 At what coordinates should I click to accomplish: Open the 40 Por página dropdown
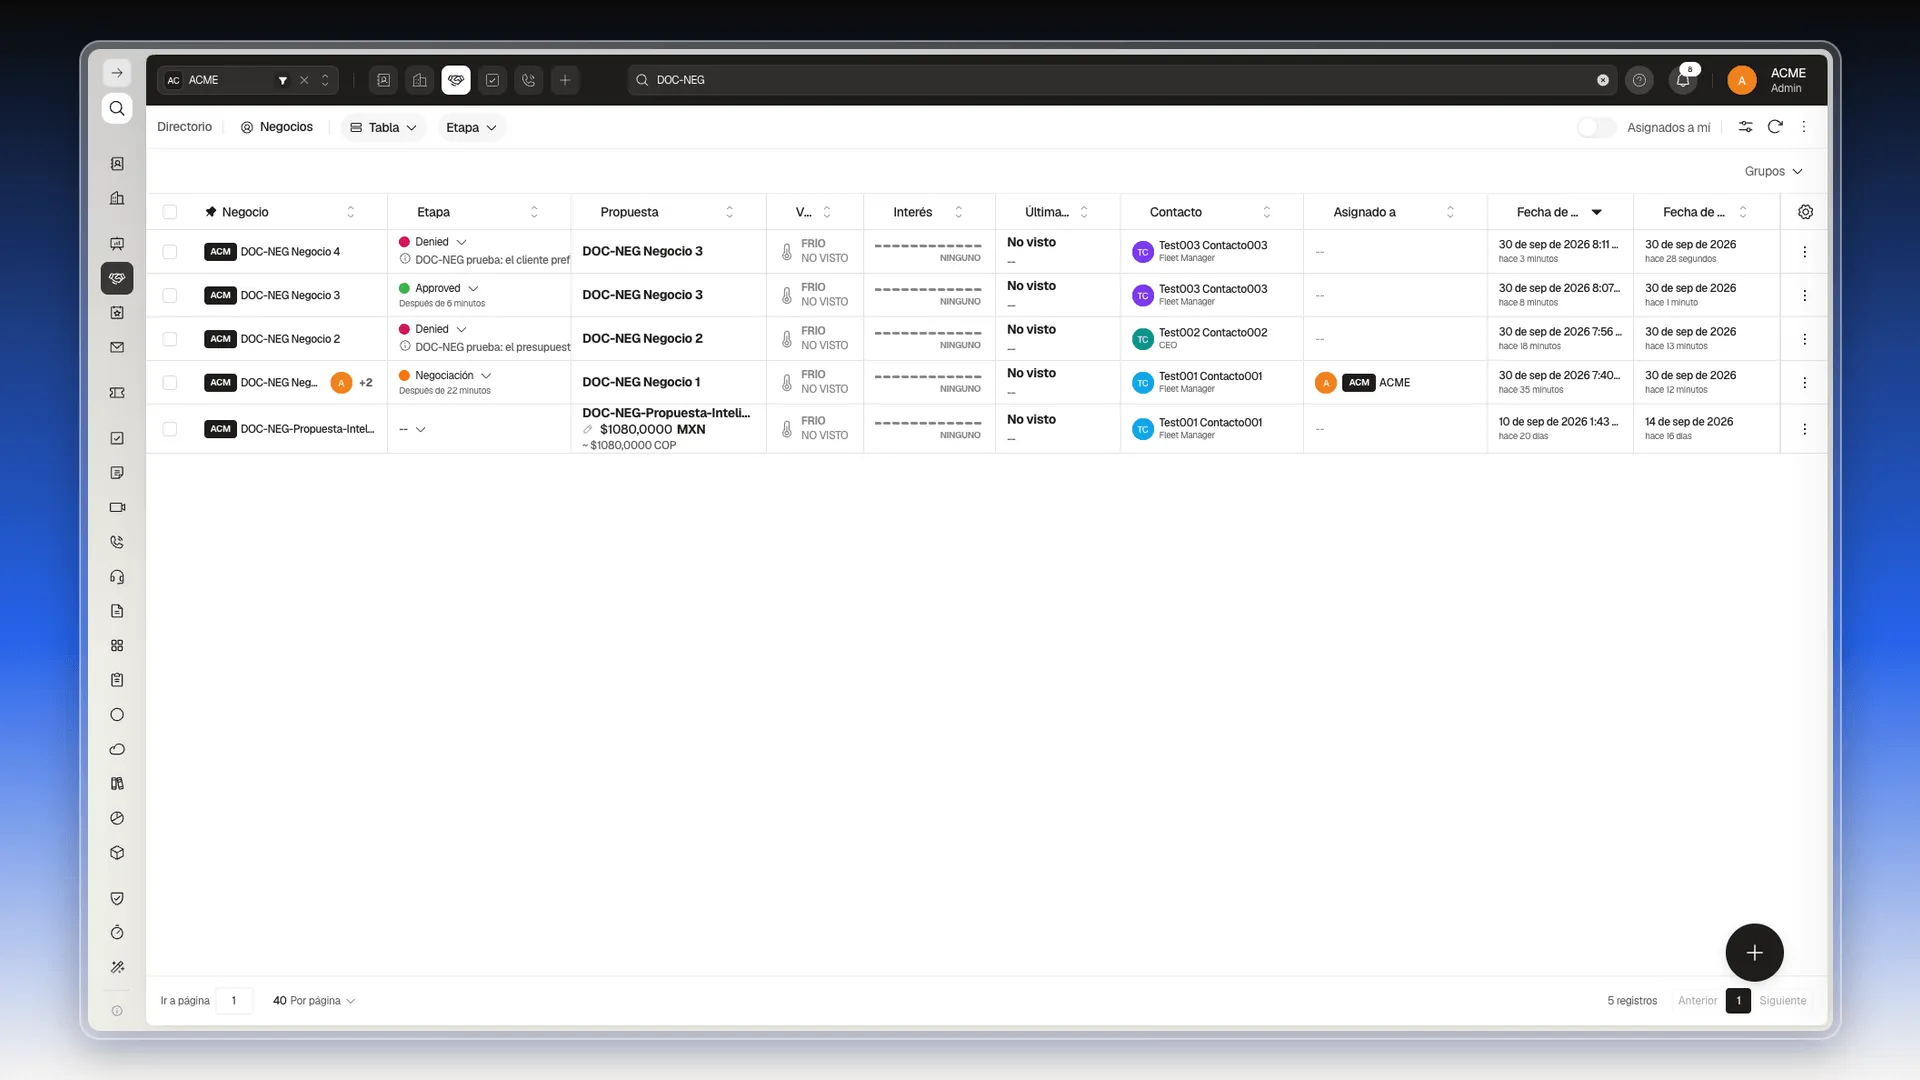click(x=314, y=1001)
